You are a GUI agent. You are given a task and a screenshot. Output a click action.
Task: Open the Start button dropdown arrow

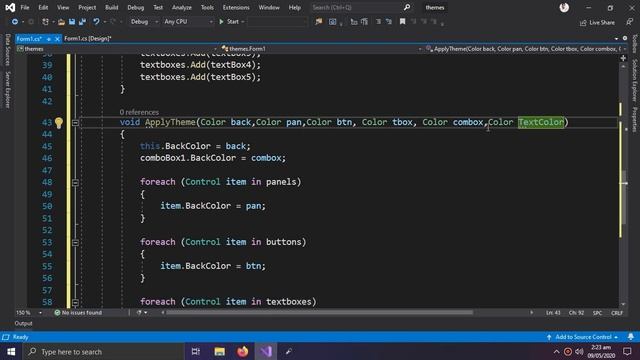243,22
